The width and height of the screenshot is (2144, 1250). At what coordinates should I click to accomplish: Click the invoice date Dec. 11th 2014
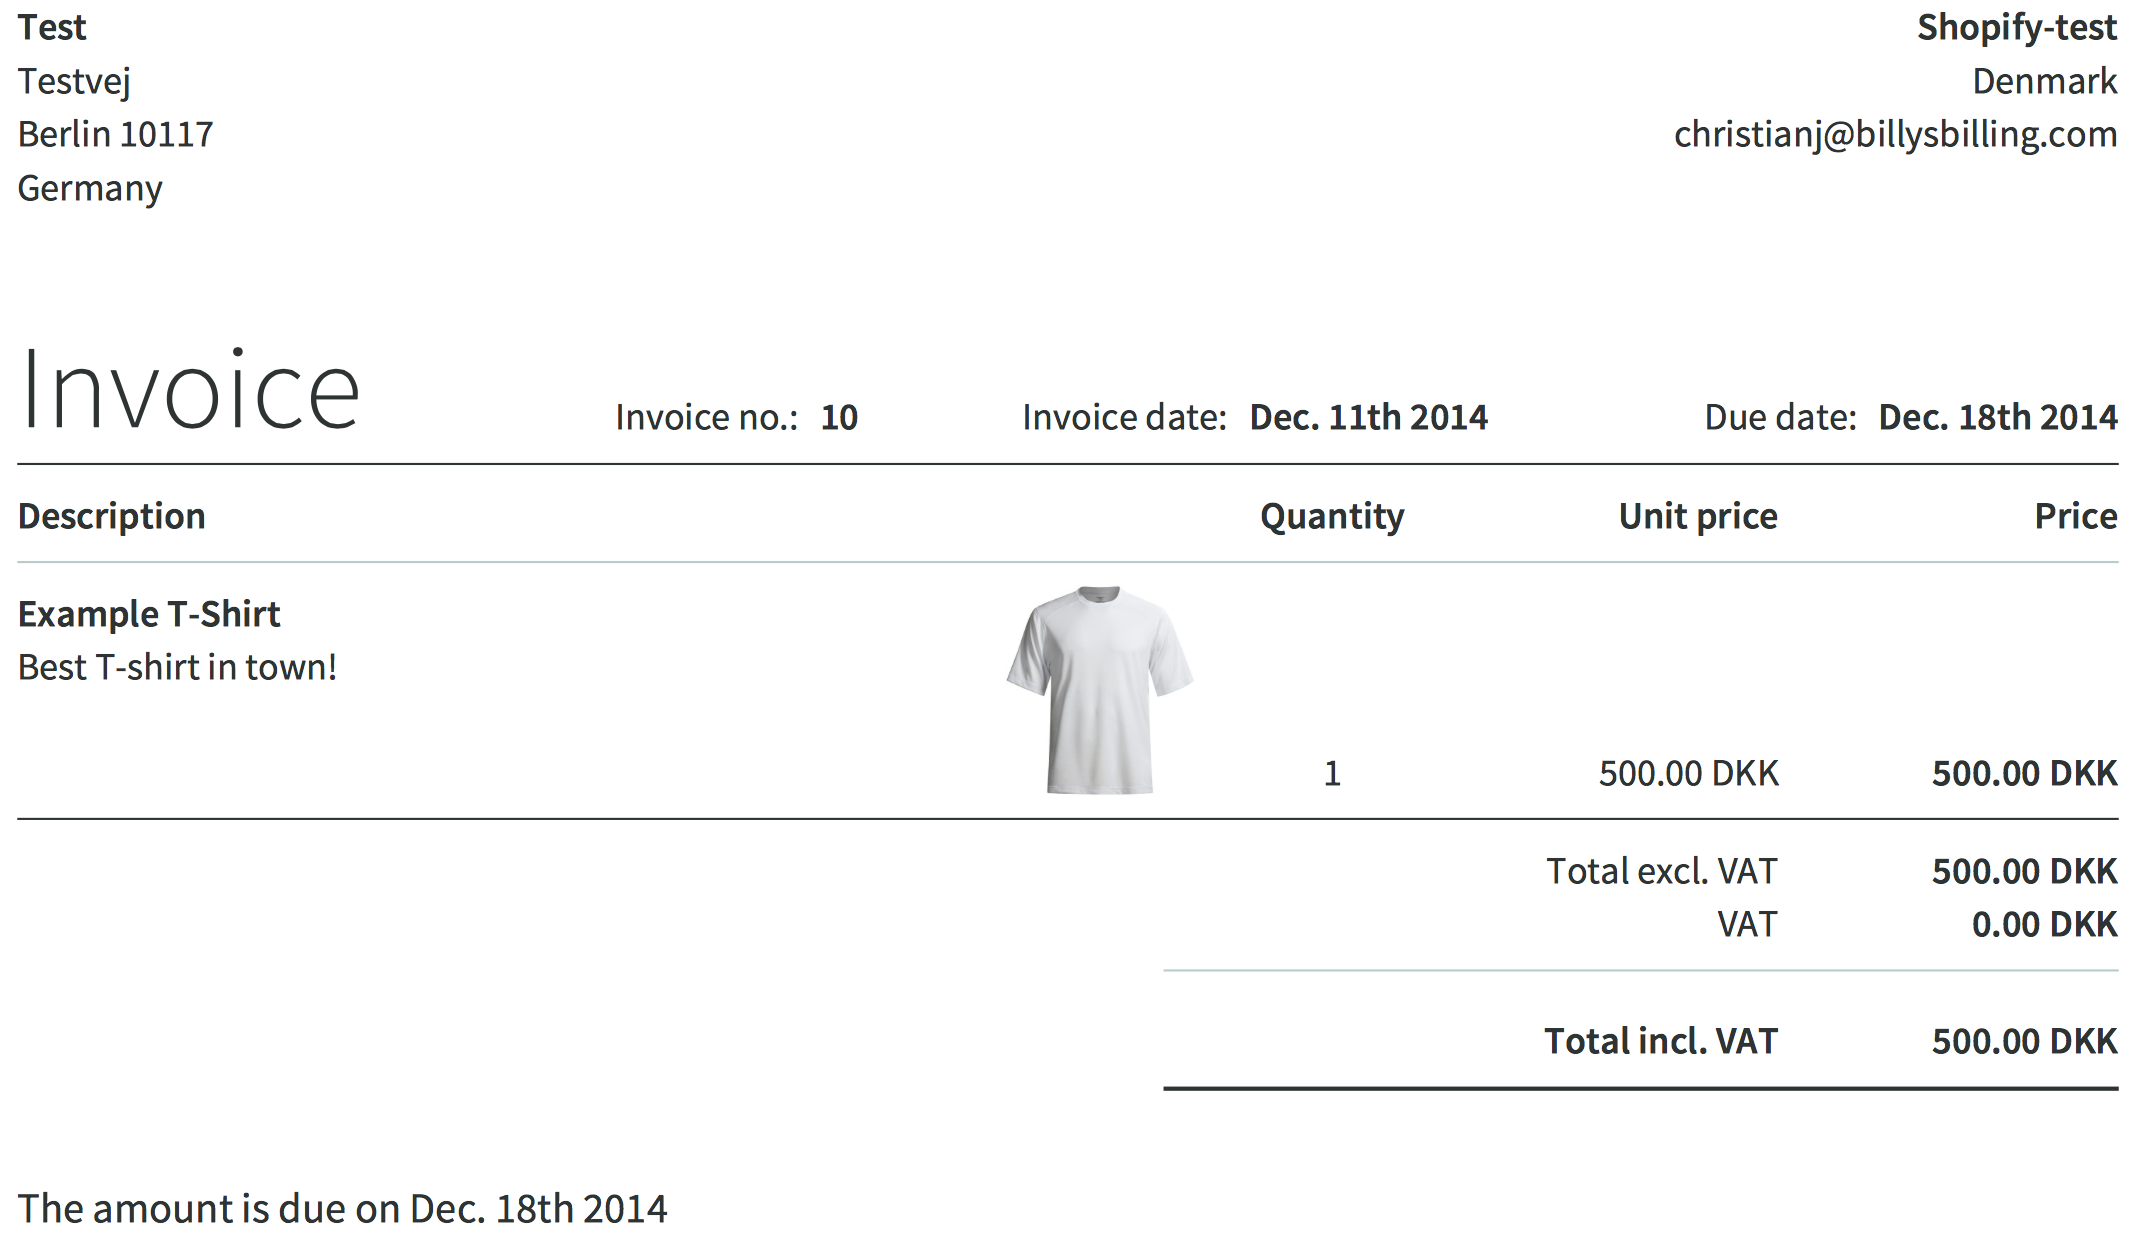click(x=1368, y=417)
